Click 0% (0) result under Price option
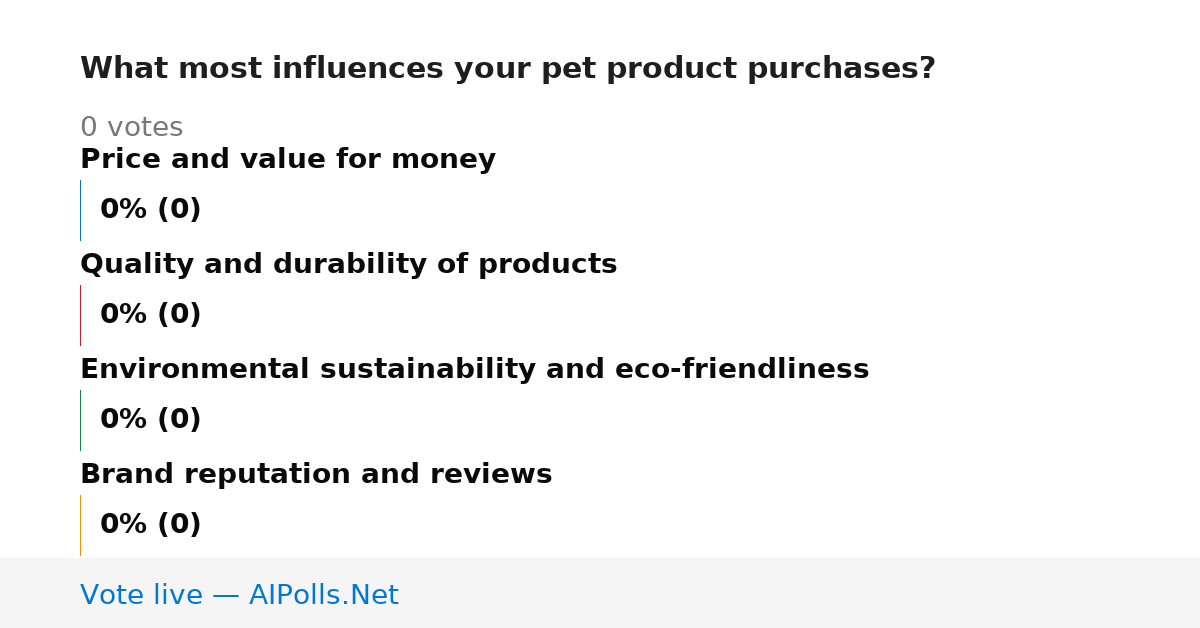 click(x=150, y=210)
